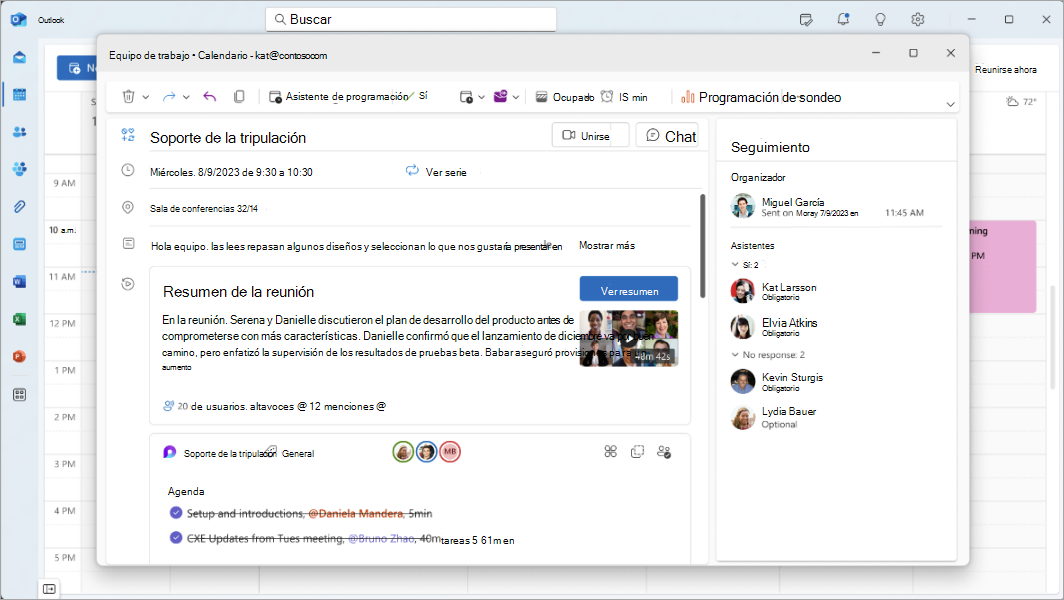
Task: Open dropdown next to Teams meeting icon
Action: tap(516, 97)
